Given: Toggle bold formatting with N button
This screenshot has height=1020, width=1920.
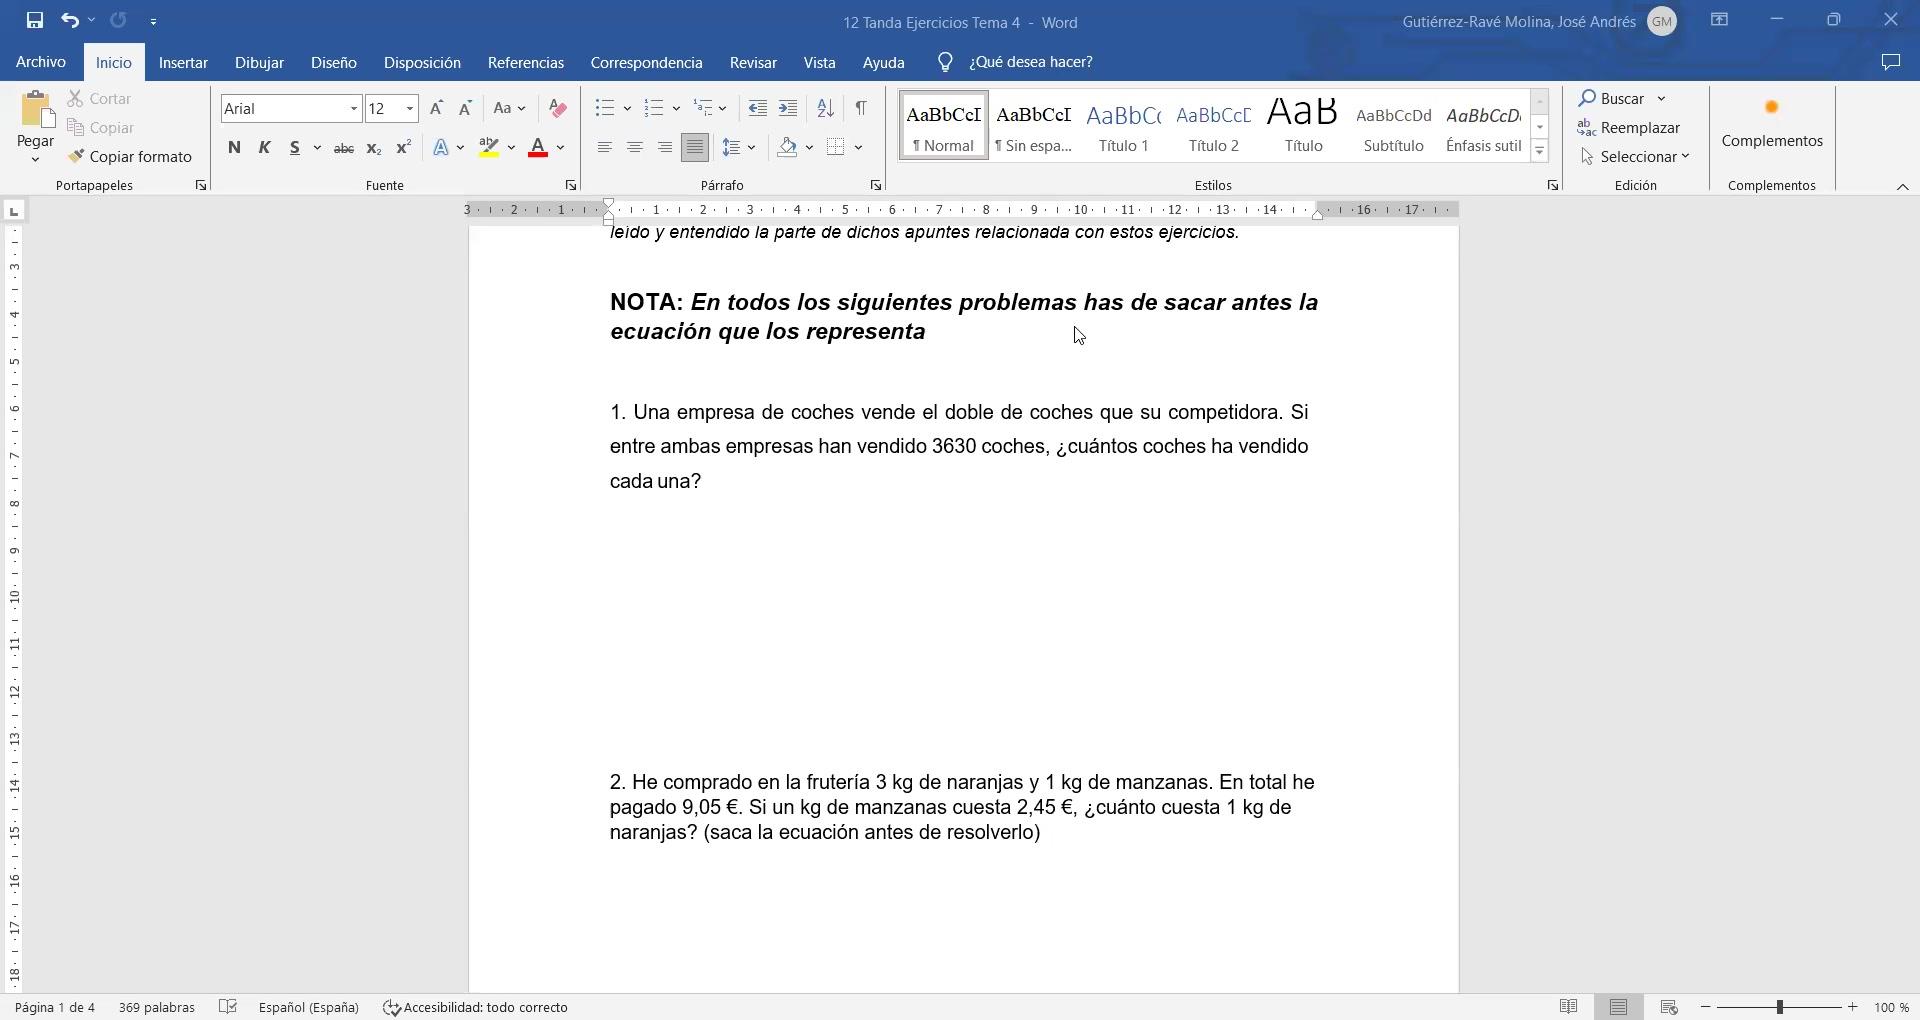Looking at the screenshot, I should click(234, 148).
